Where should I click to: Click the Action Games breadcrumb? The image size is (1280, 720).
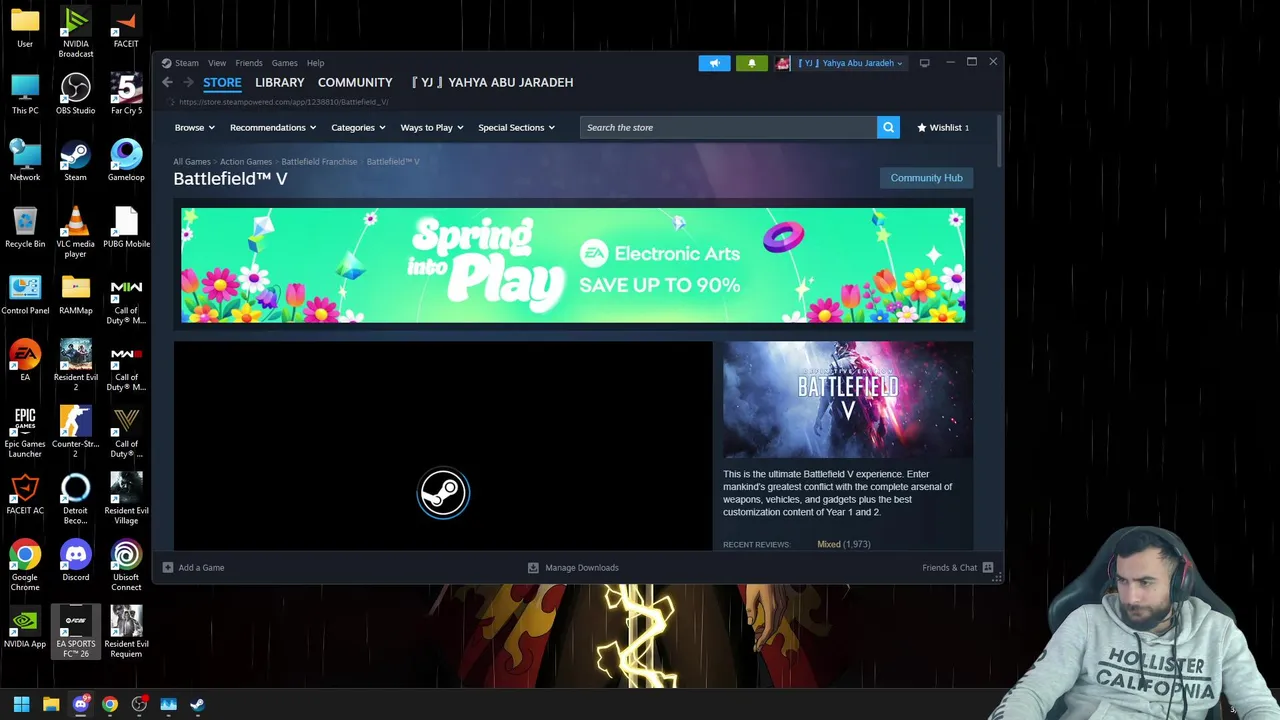[246, 161]
